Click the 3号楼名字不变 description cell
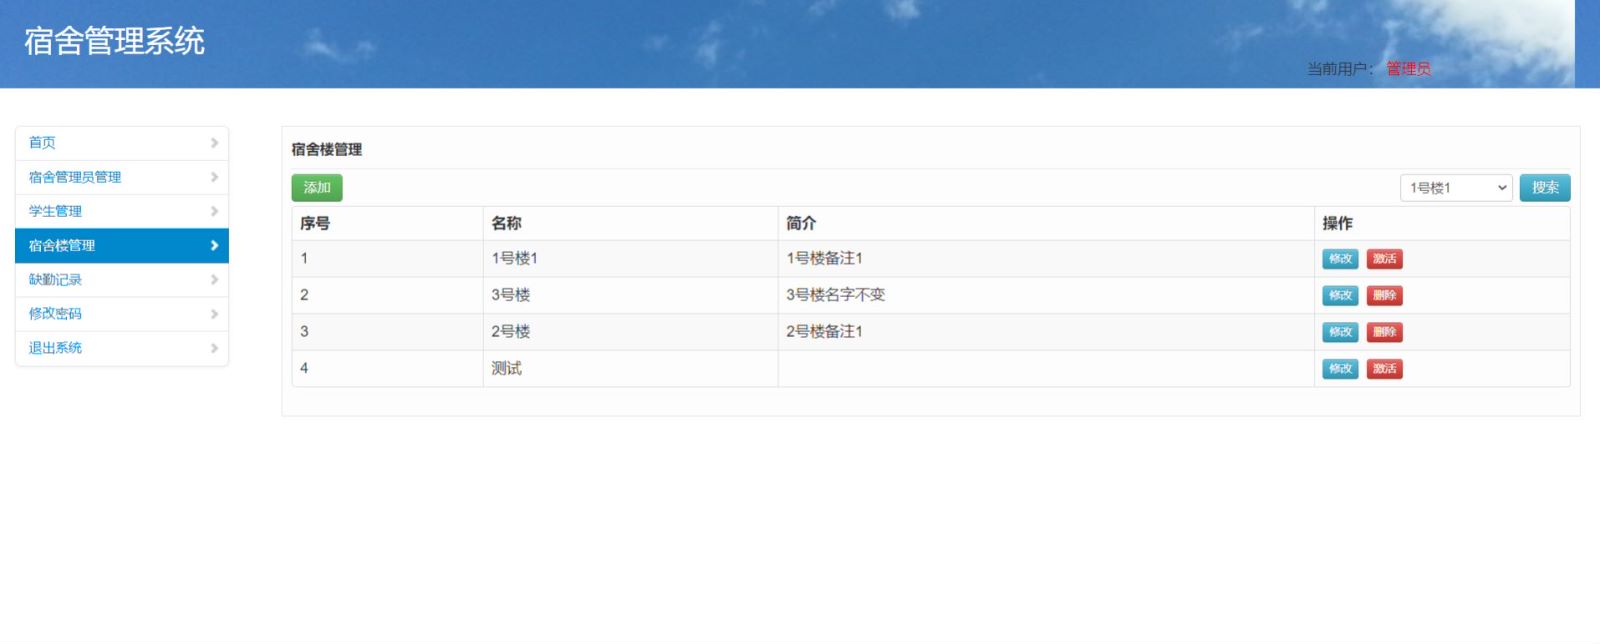 (1046, 296)
